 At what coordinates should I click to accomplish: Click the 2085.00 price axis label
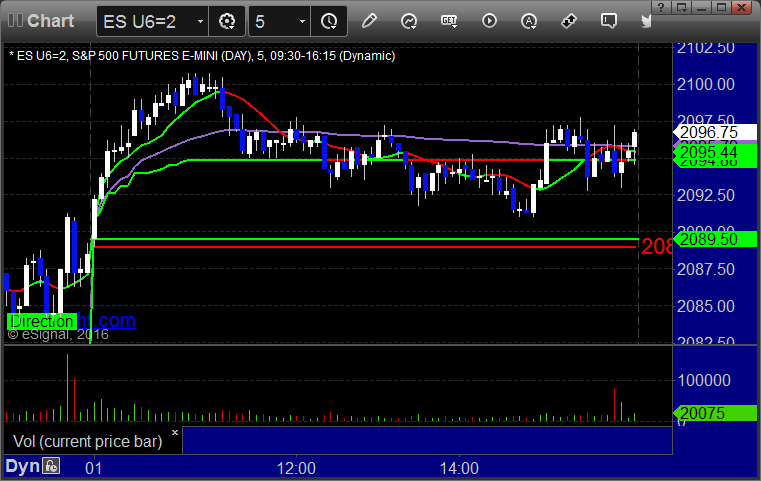point(706,306)
